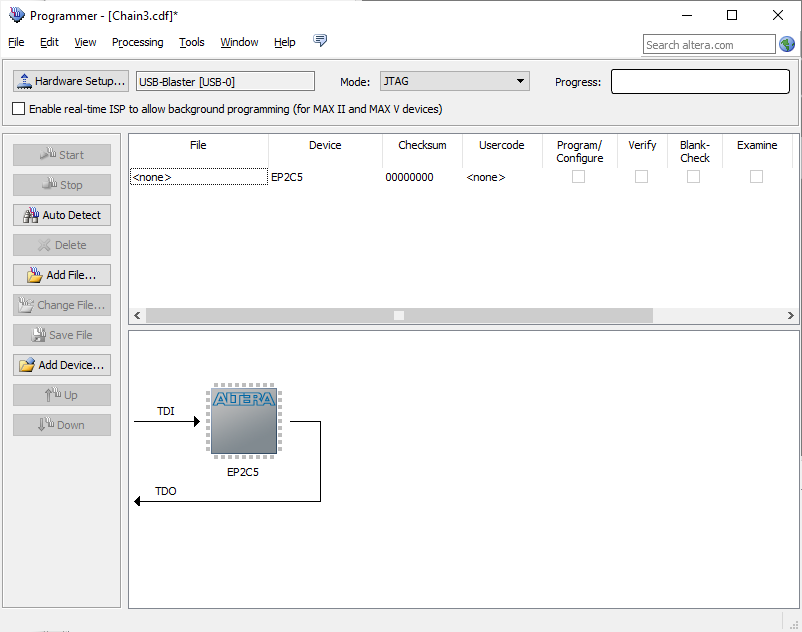802x632 pixels.
Task: Maximize the Programmer window
Action: [732, 15]
